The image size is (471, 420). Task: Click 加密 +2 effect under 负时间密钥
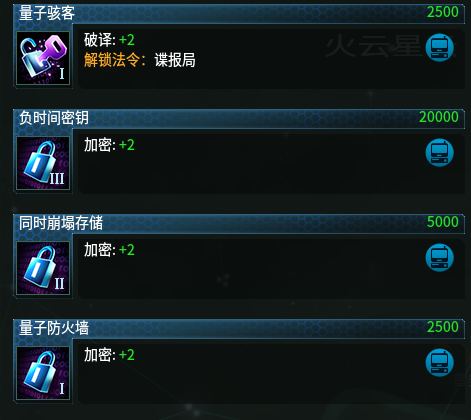point(109,145)
